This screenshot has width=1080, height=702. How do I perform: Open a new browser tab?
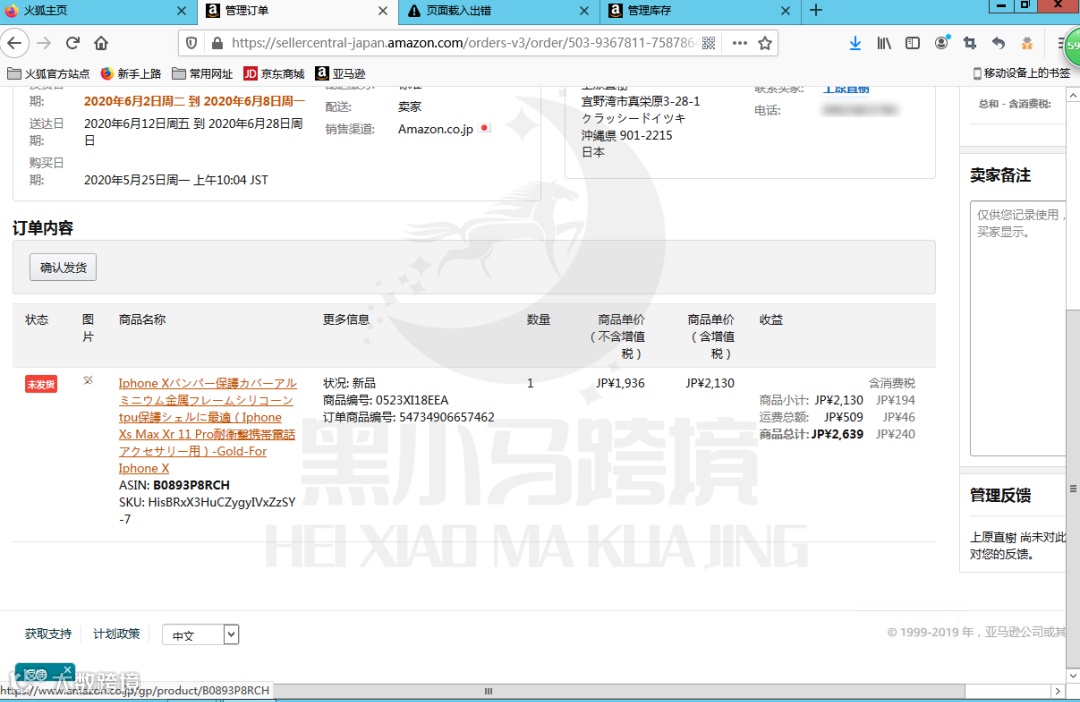(x=816, y=10)
